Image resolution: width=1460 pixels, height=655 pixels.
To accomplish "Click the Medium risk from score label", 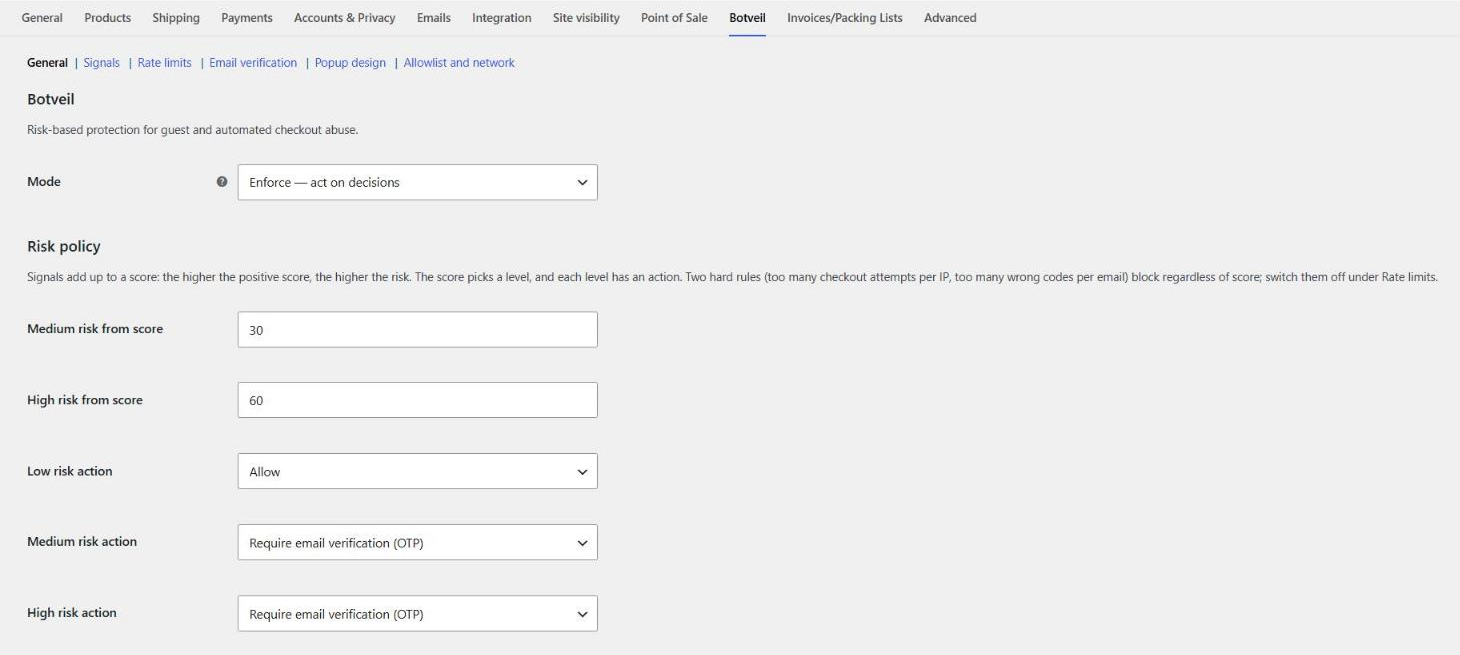I will (95, 329).
